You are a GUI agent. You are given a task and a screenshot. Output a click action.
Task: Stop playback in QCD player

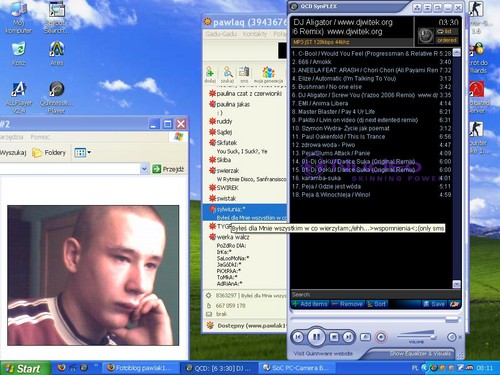click(x=334, y=337)
